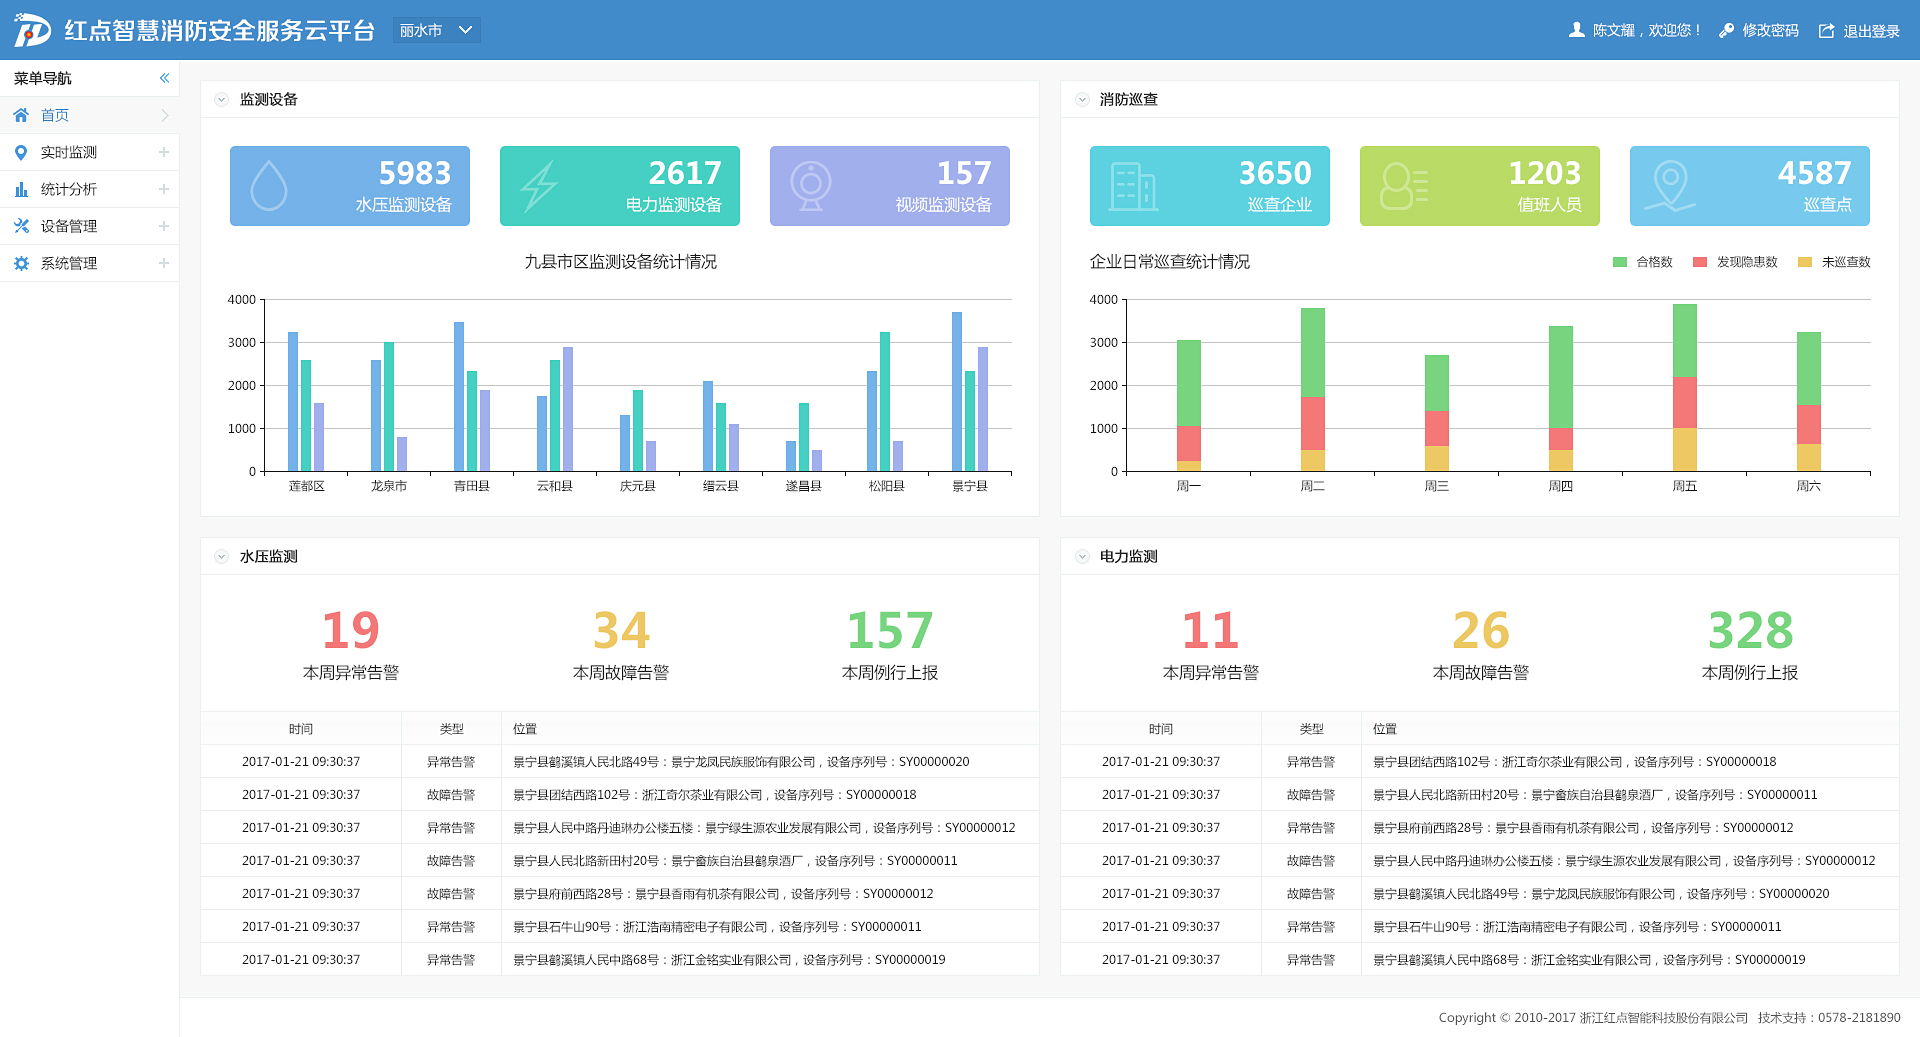The image size is (1920, 1037).
Task: Click the bar chart icon for 统计分析
Action: point(21,189)
